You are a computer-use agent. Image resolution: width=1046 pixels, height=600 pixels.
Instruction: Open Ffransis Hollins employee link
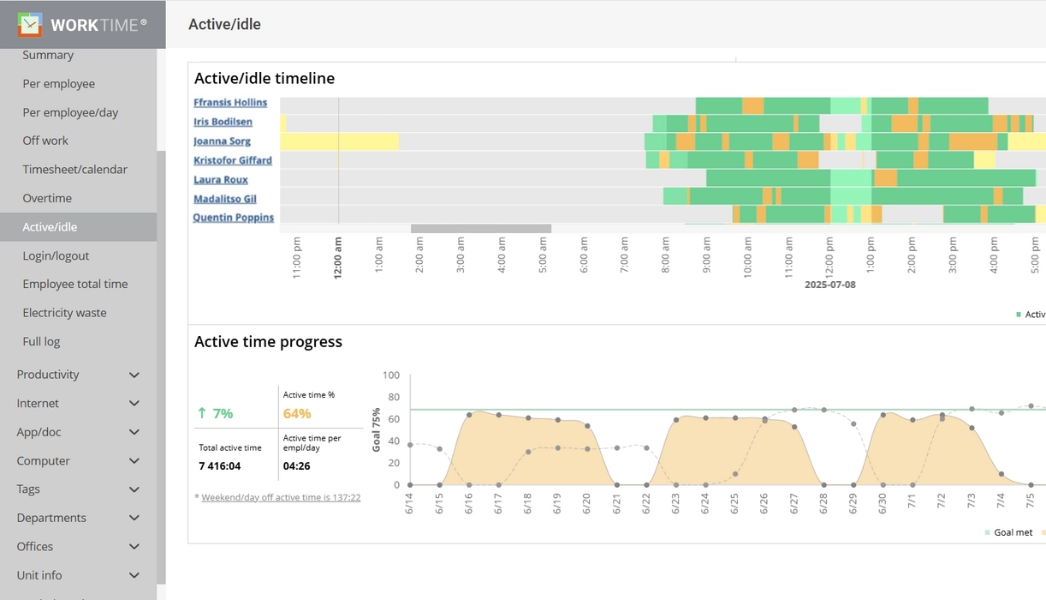[230, 103]
